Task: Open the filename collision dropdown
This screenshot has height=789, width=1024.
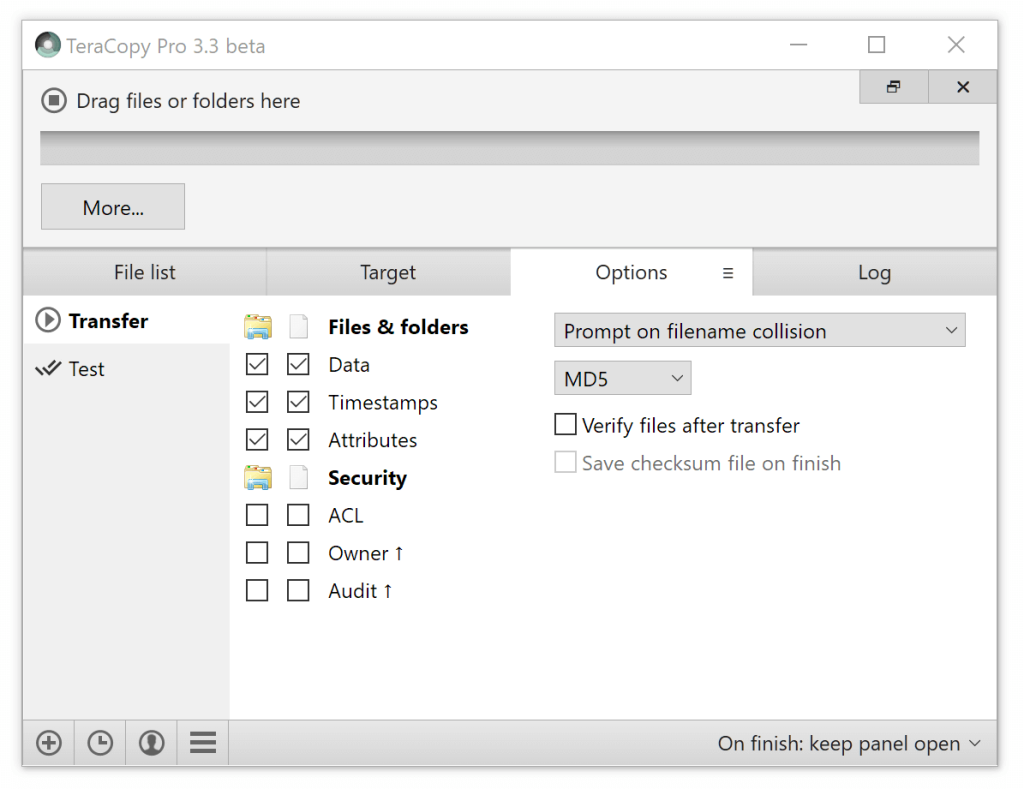Action: (x=760, y=330)
